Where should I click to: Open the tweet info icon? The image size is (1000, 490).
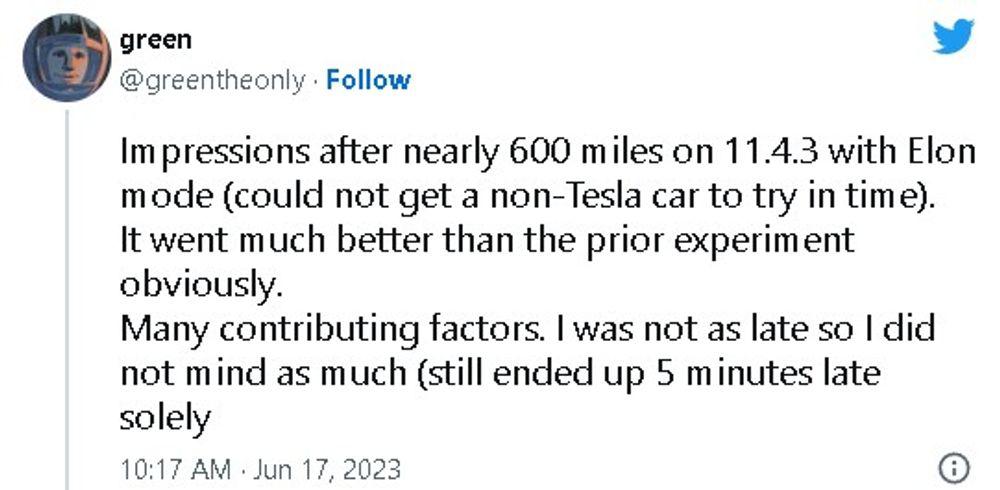[x=953, y=467]
